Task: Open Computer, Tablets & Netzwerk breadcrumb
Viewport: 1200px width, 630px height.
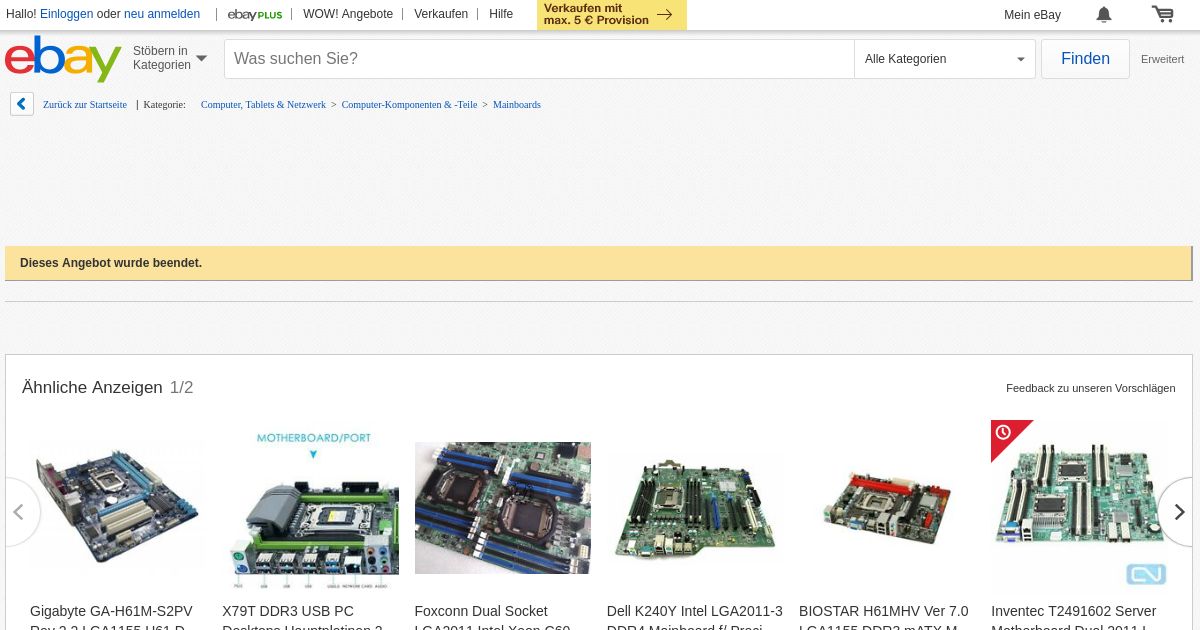Action: click(x=263, y=104)
